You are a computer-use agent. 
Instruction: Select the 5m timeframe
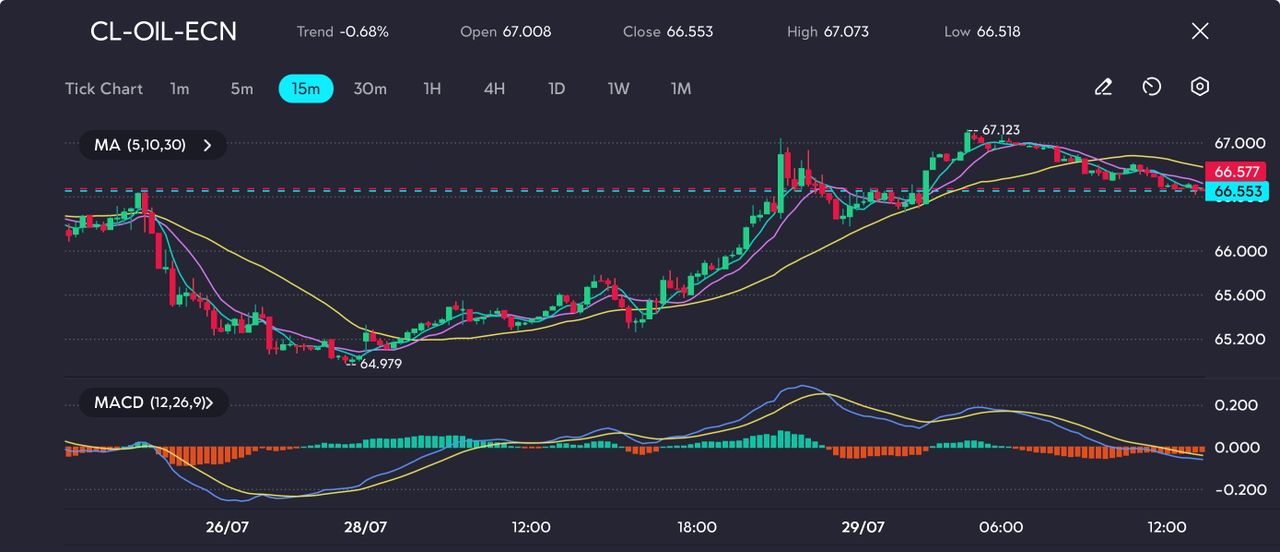tap(242, 89)
